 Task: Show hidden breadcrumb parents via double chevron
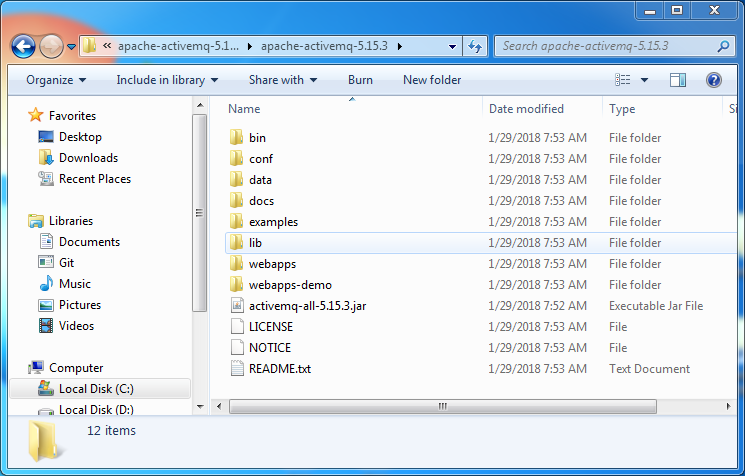[107, 46]
